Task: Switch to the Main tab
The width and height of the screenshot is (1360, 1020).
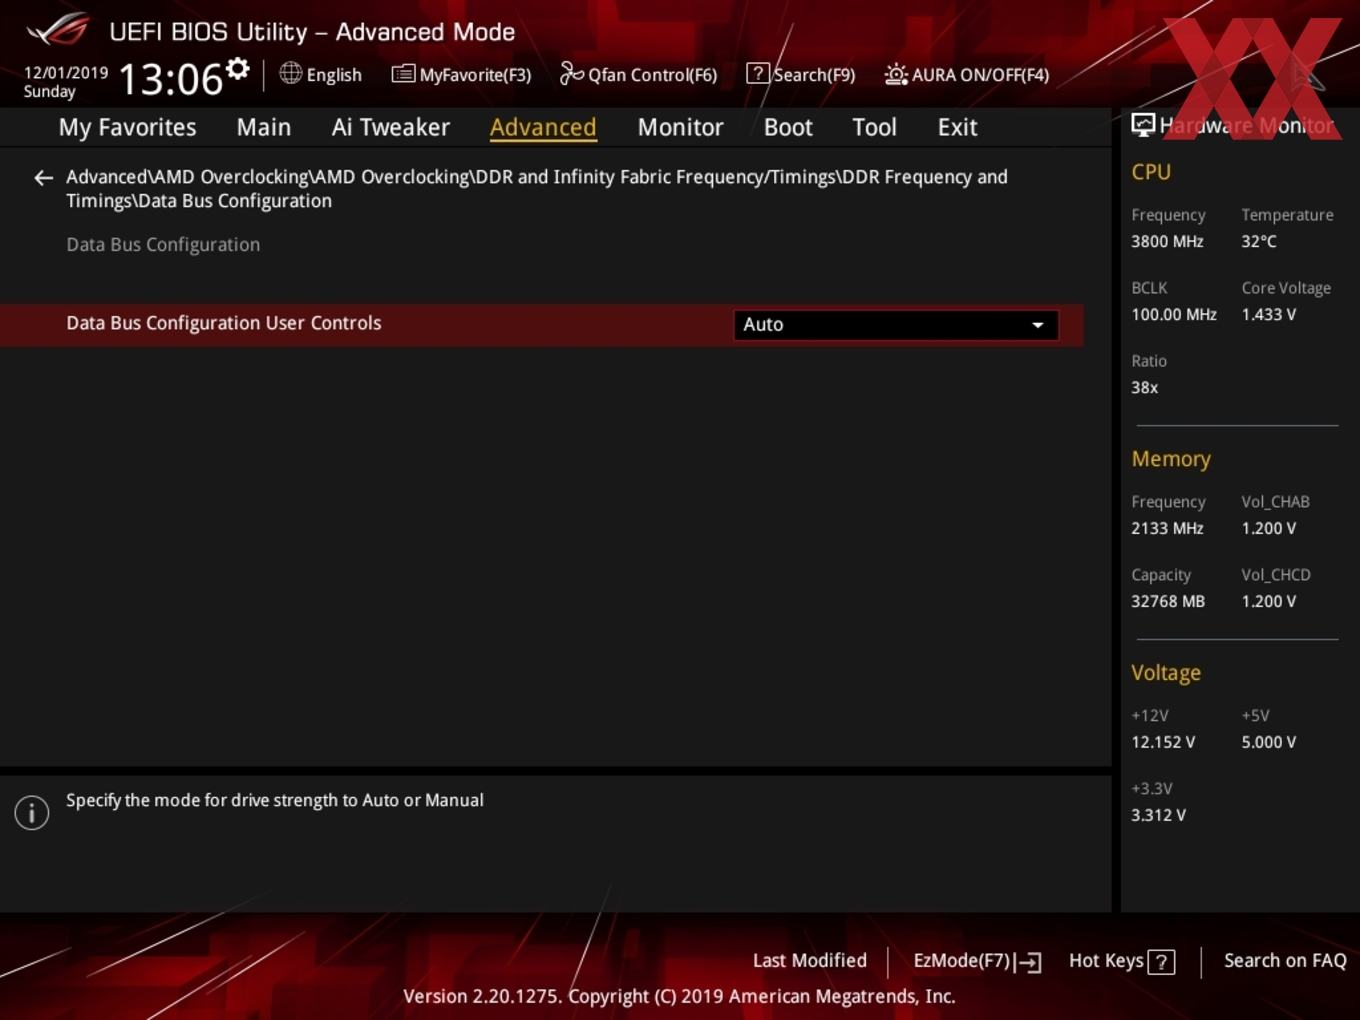Action: click(x=264, y=127)
